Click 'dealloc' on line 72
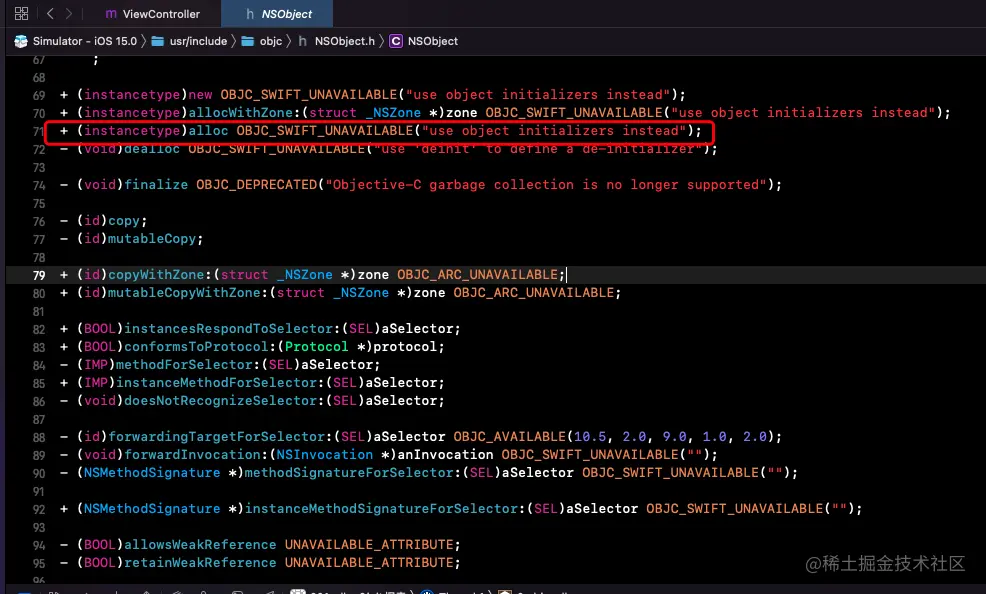The height and width of the screenshot is (594, 986). point(152,149)
